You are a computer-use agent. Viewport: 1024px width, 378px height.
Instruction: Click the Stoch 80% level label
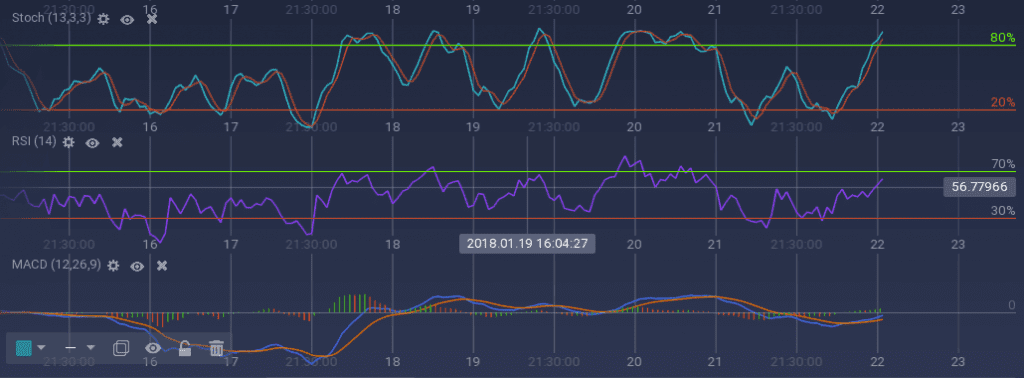1002,38
